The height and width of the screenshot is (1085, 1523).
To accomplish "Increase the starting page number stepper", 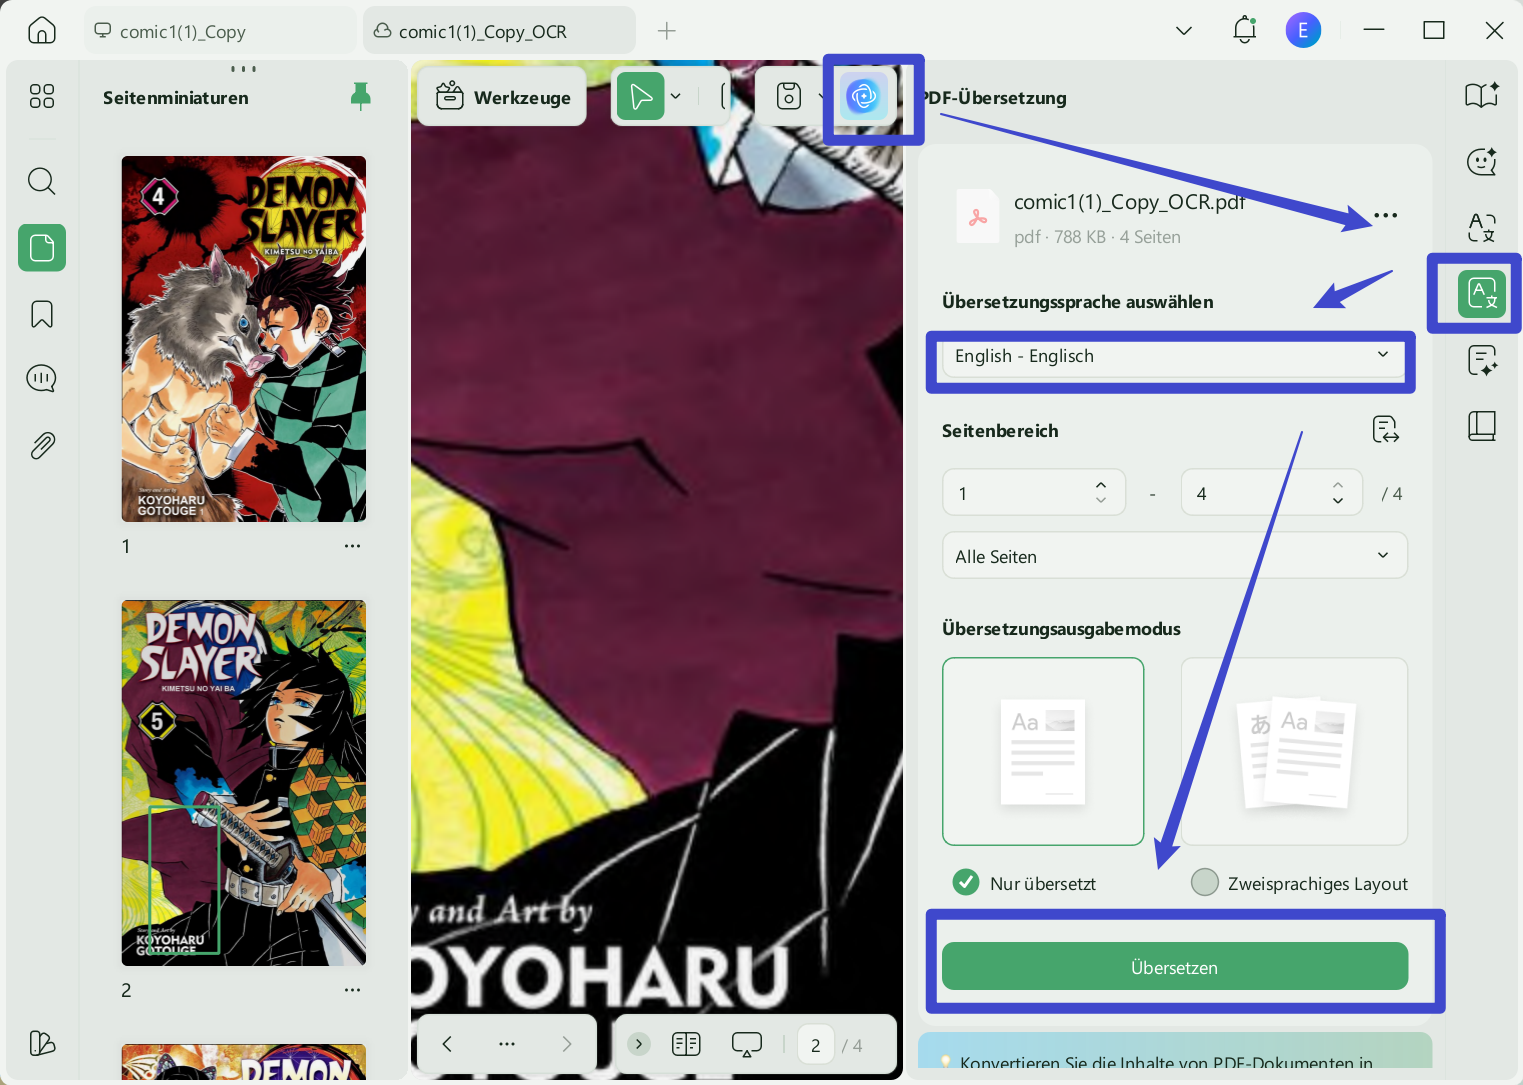I will (x=1100, y=485).
